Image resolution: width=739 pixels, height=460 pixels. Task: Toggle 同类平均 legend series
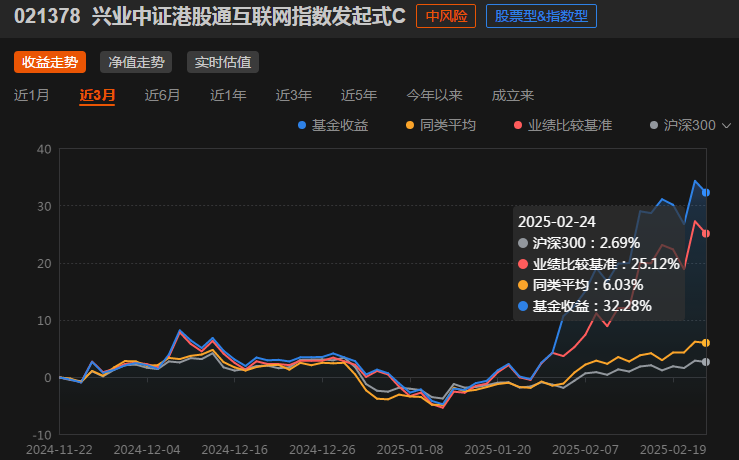pos(441,125)
